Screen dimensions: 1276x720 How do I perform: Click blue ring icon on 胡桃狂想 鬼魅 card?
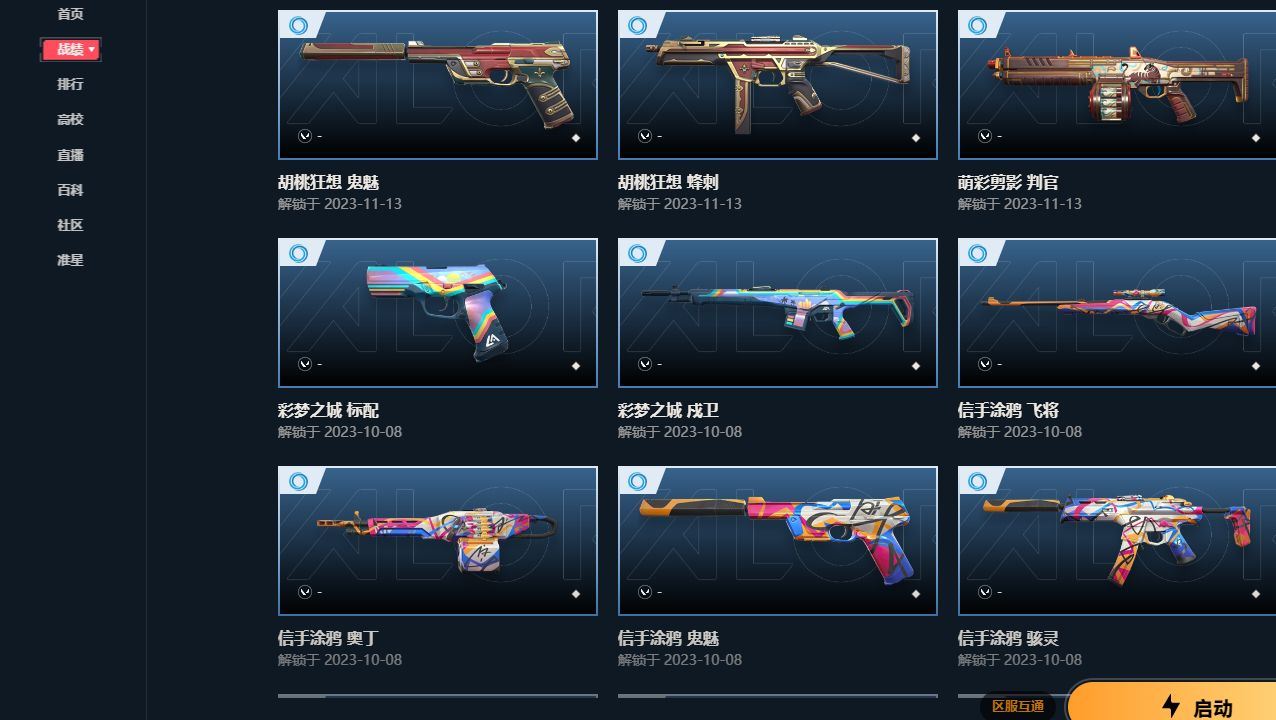(x=297, y=25)
